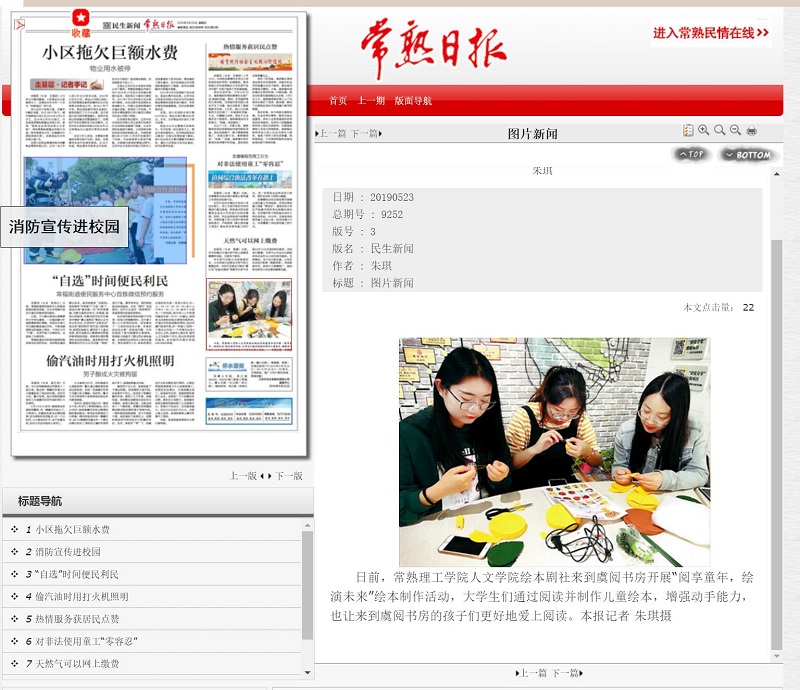Image resolution: width=800 pixels, height=690 pixels.
Task: Jump to BOTTOM of the article
Action: click(x=748, y=155)
